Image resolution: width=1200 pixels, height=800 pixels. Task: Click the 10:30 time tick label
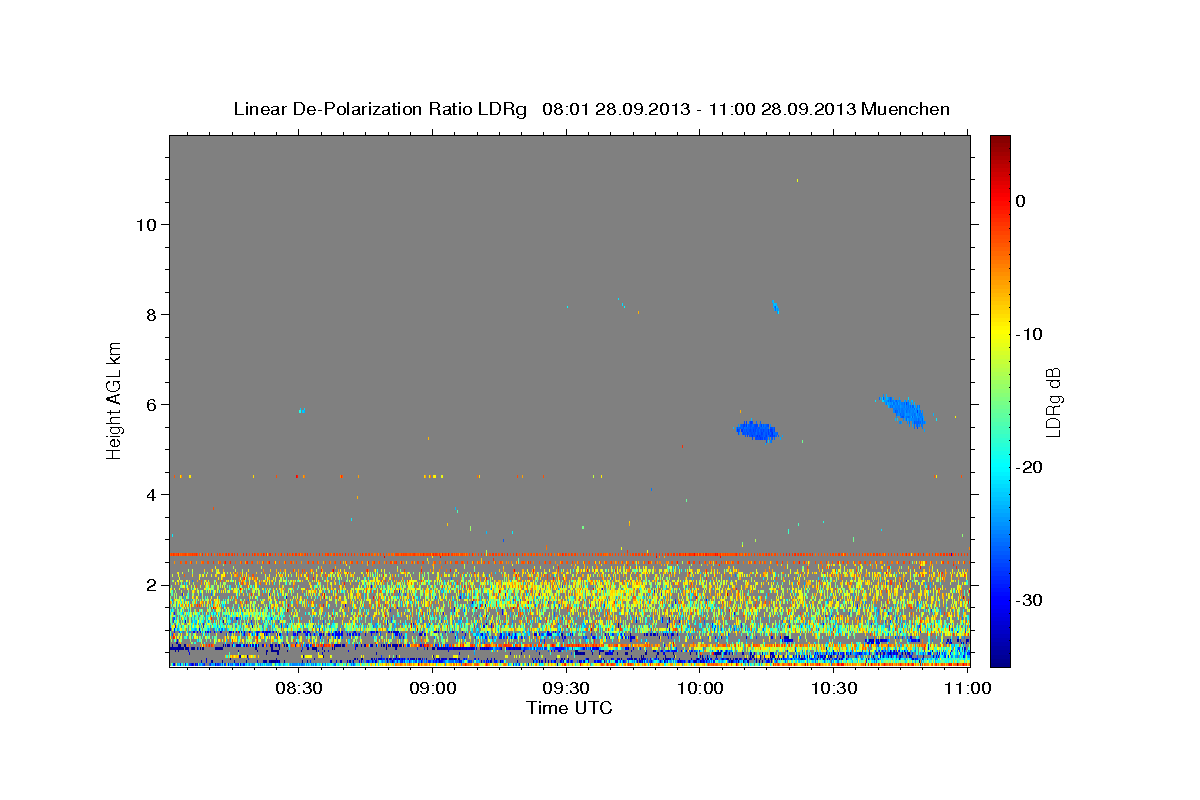pos(834,688)
